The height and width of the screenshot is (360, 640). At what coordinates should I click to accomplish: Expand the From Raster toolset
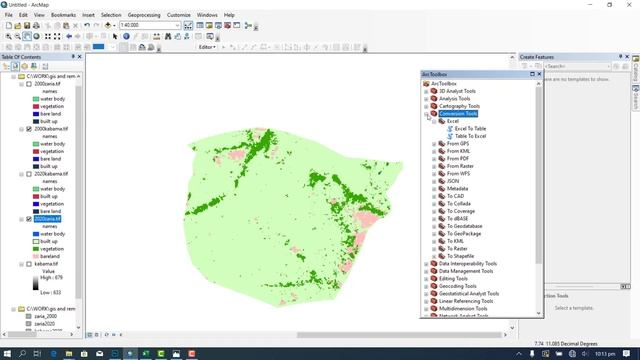pyautogui.click(x=434, y=166)
